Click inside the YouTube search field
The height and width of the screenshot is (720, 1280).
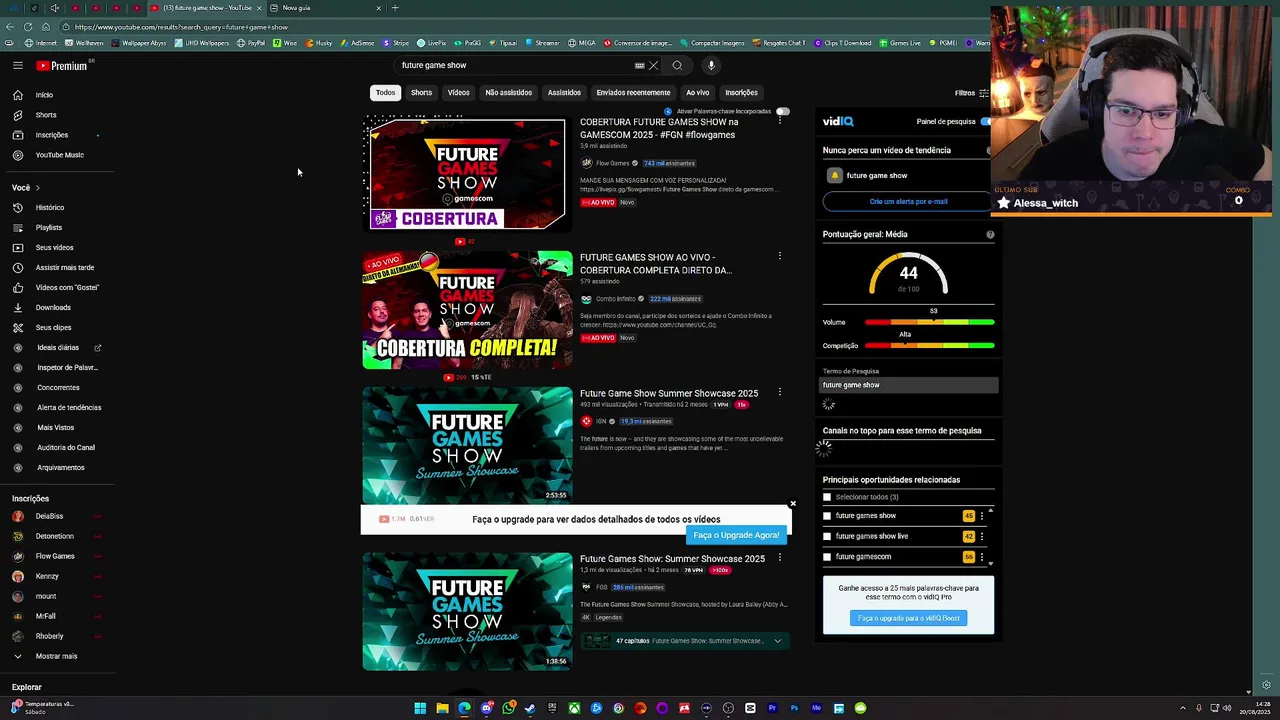(515, 66)
